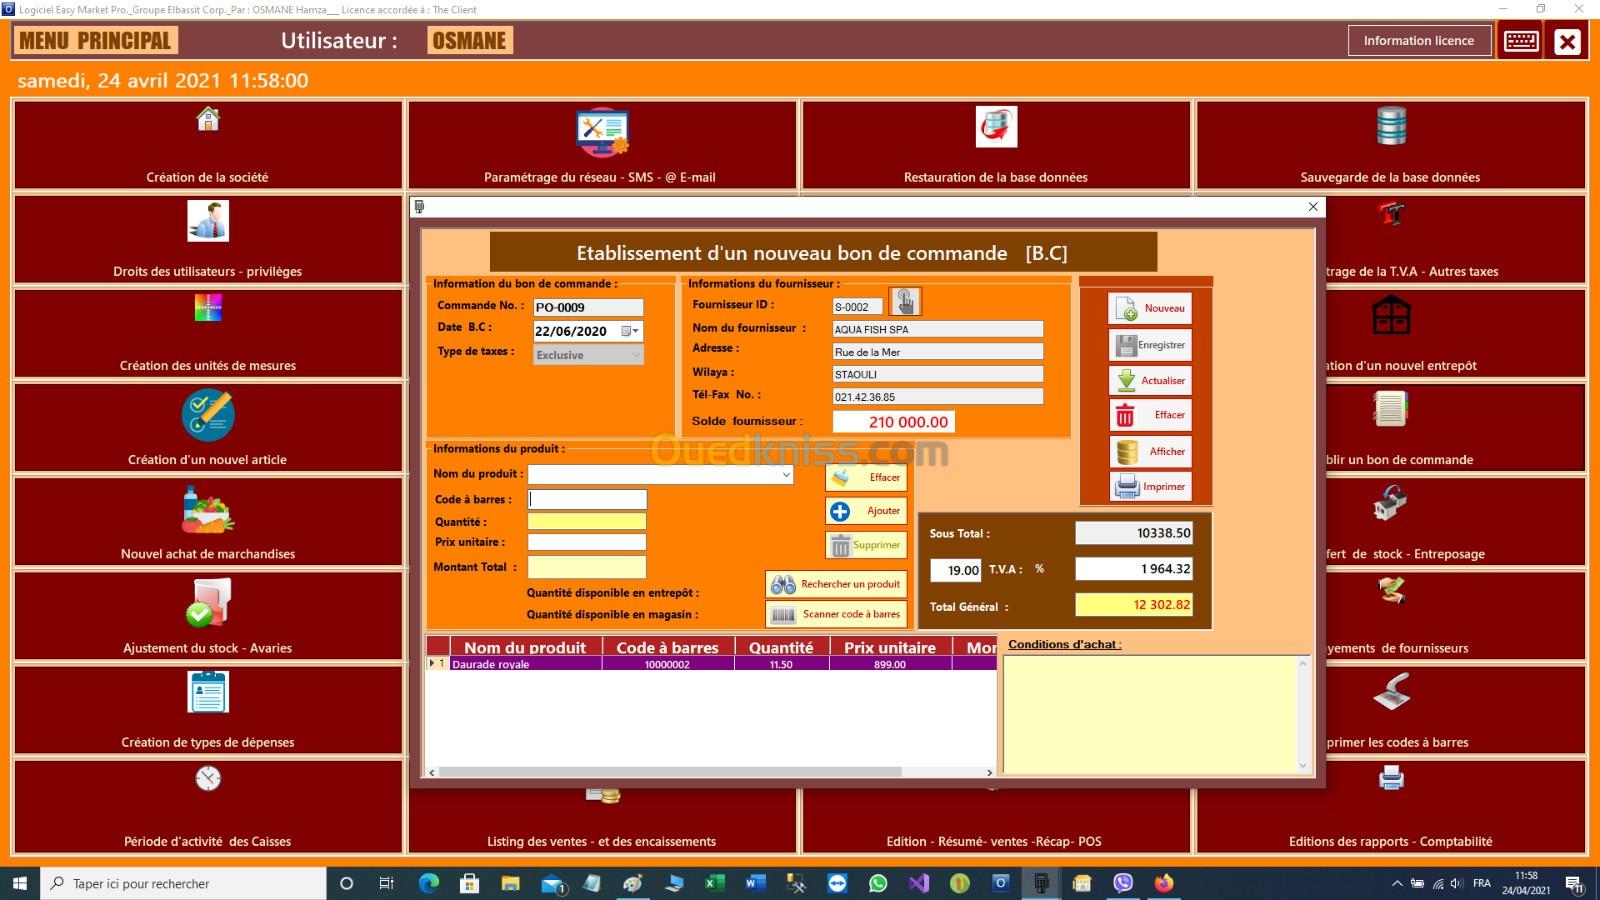1600x900 pixels.
Task: Click the Information licence button
Action: tap(1418, 41)
